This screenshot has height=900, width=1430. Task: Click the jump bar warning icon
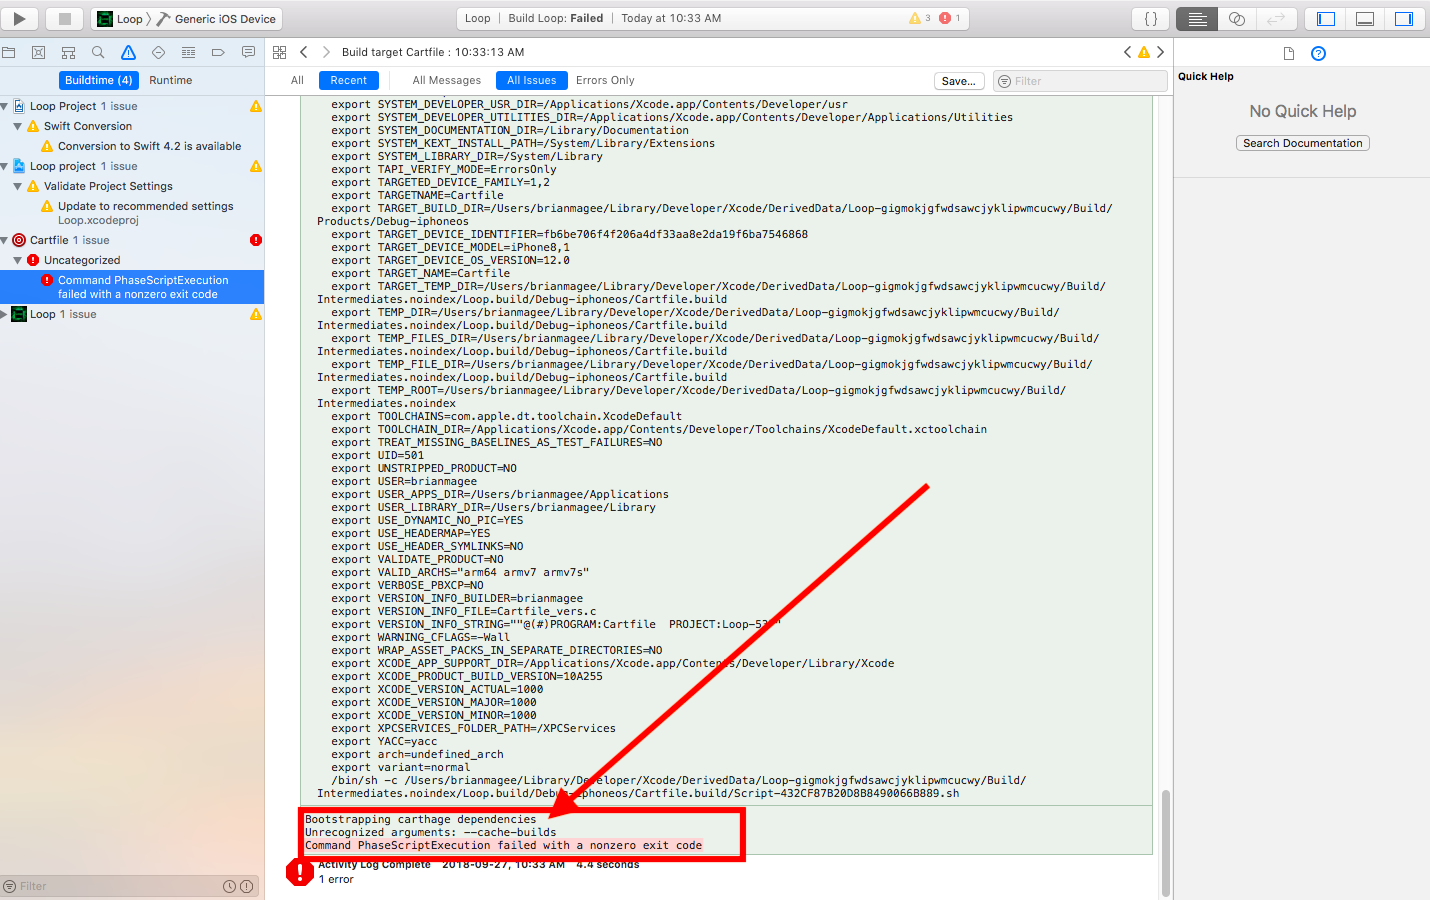1144,52
